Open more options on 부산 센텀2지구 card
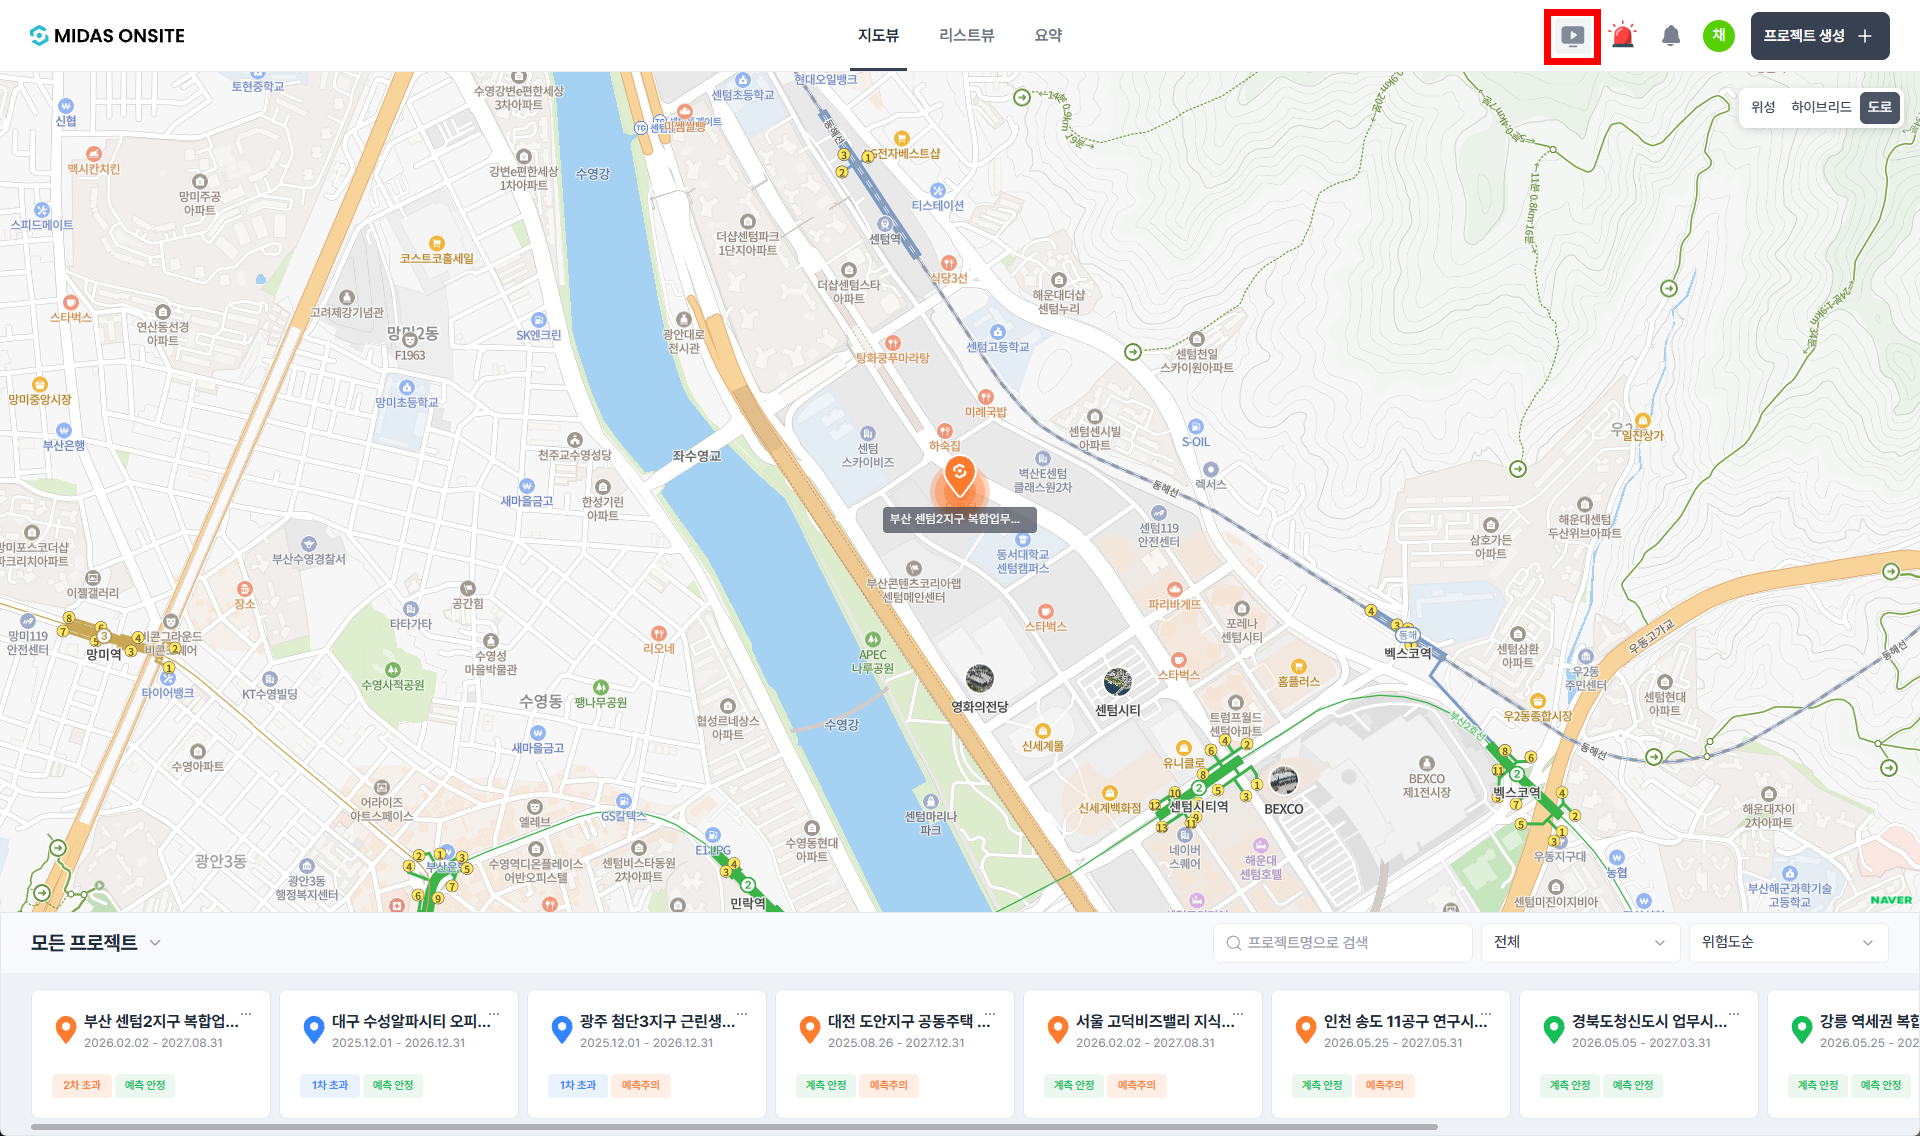Image resolution: width=1920 pixels, height=1136 pixels. pyautogui.click(x=246, y=1014)
